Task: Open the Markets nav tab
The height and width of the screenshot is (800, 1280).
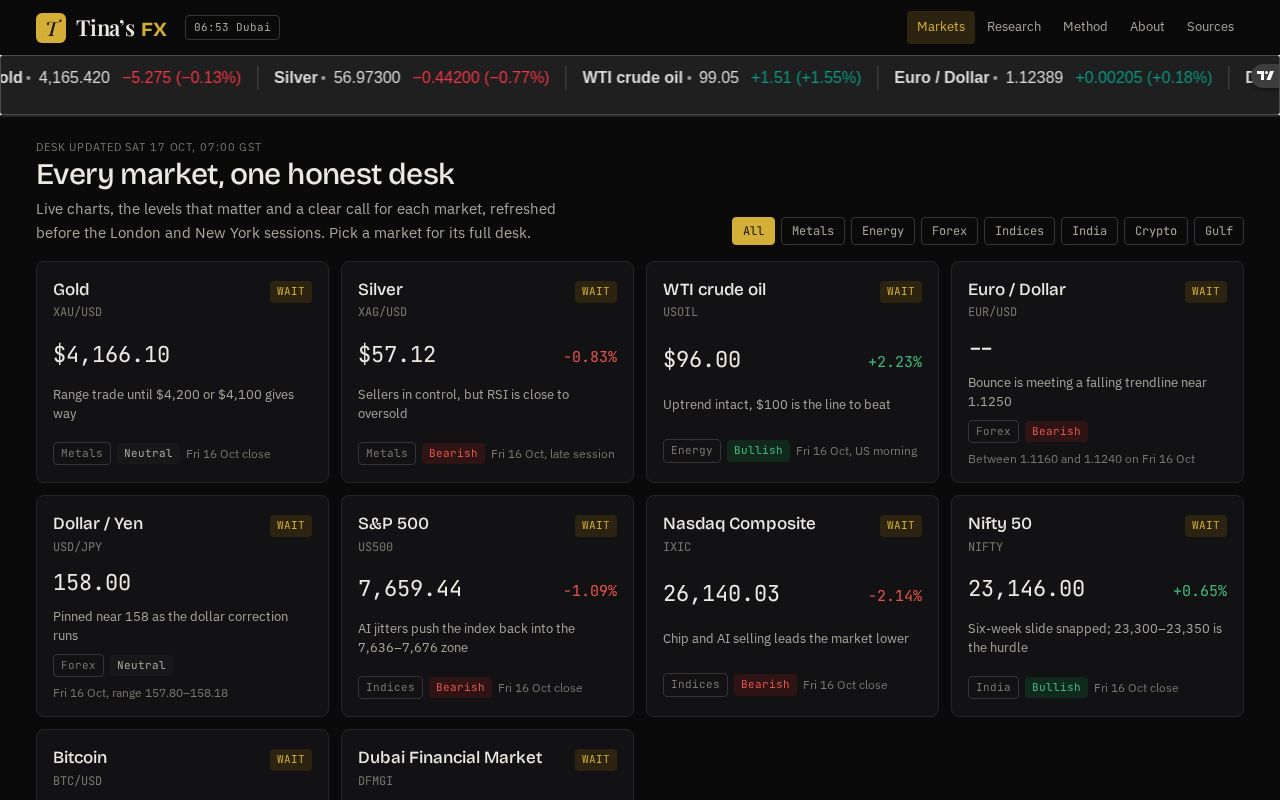Action: 941,27
